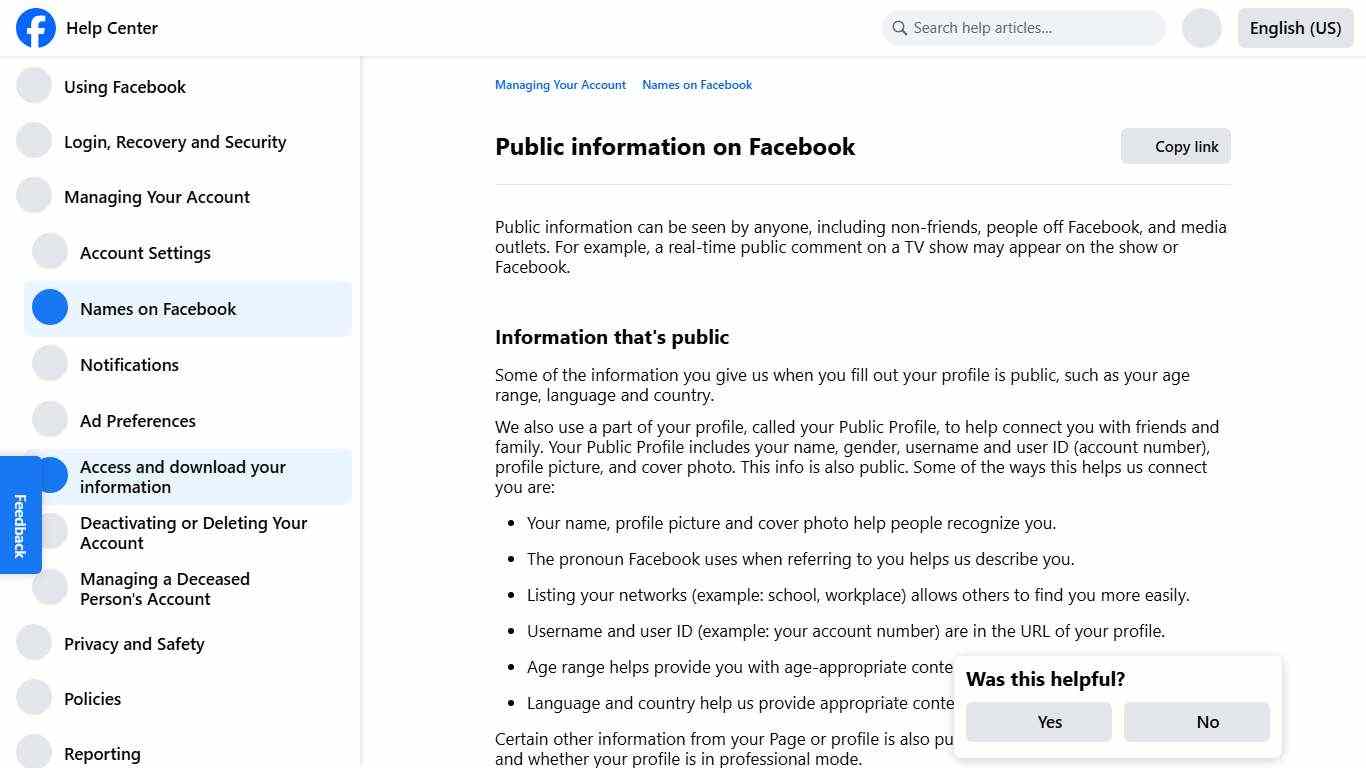Click the search magnifier icon

click(899, 28)
